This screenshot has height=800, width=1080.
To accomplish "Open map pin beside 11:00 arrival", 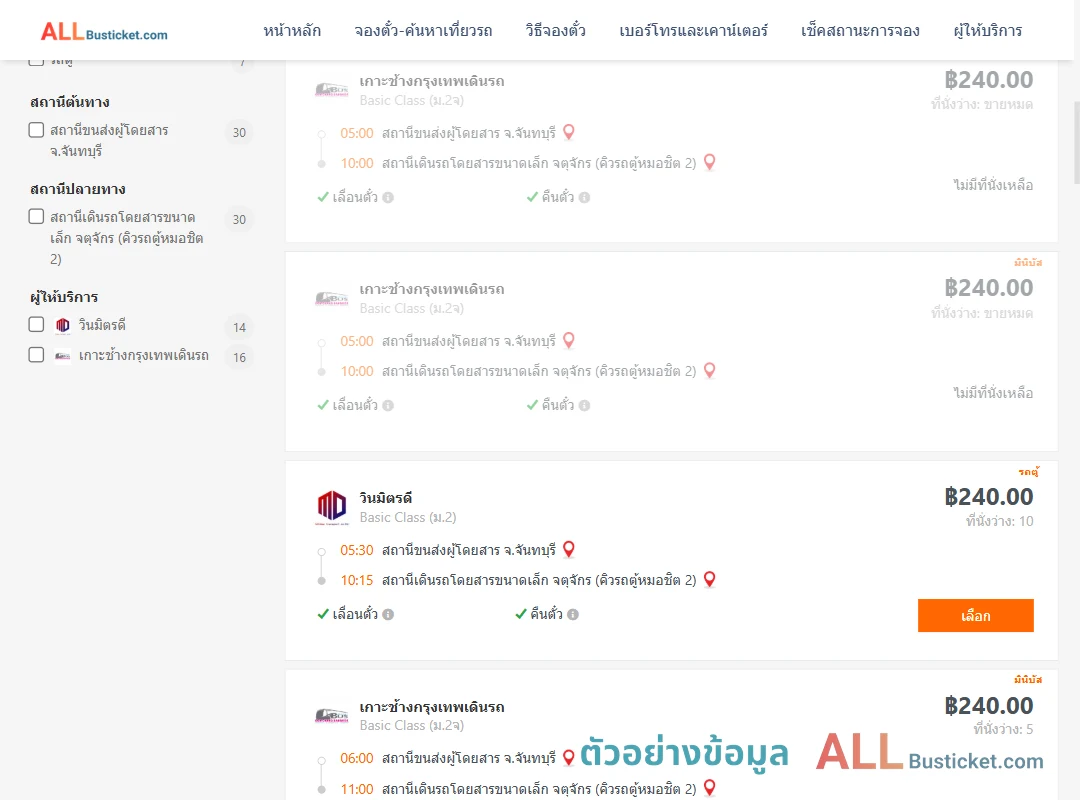I will coord(709,788).
